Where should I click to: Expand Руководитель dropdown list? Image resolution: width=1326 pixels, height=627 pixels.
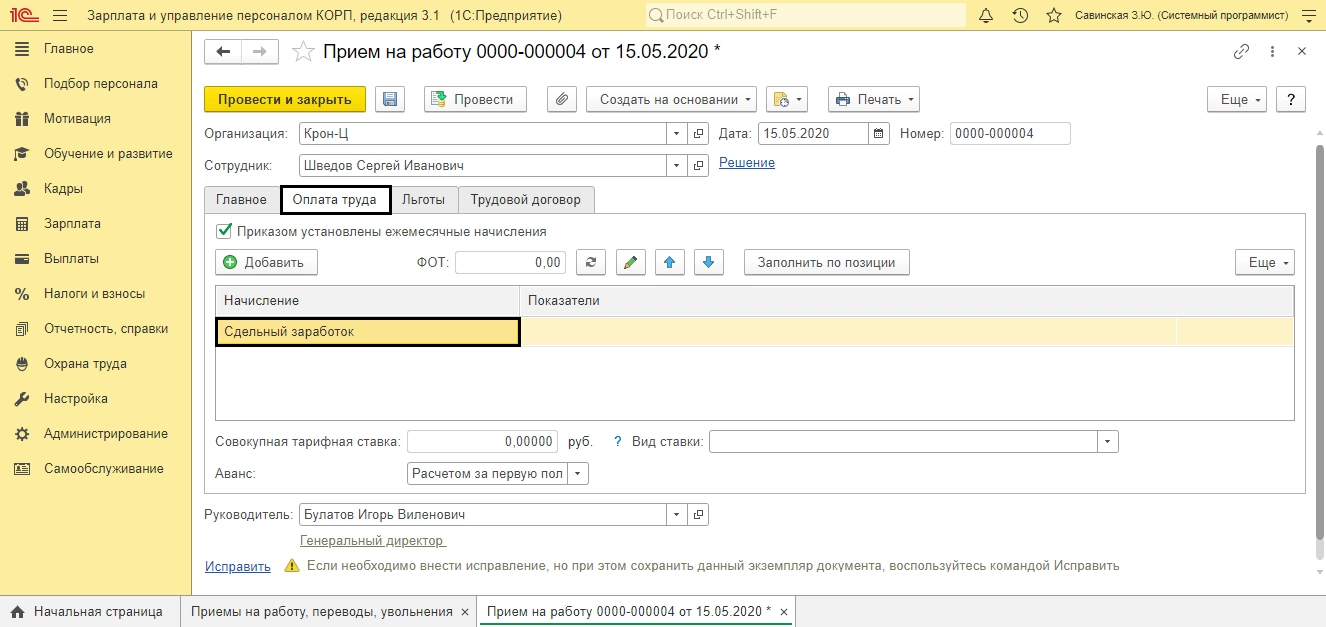(677, 515)
